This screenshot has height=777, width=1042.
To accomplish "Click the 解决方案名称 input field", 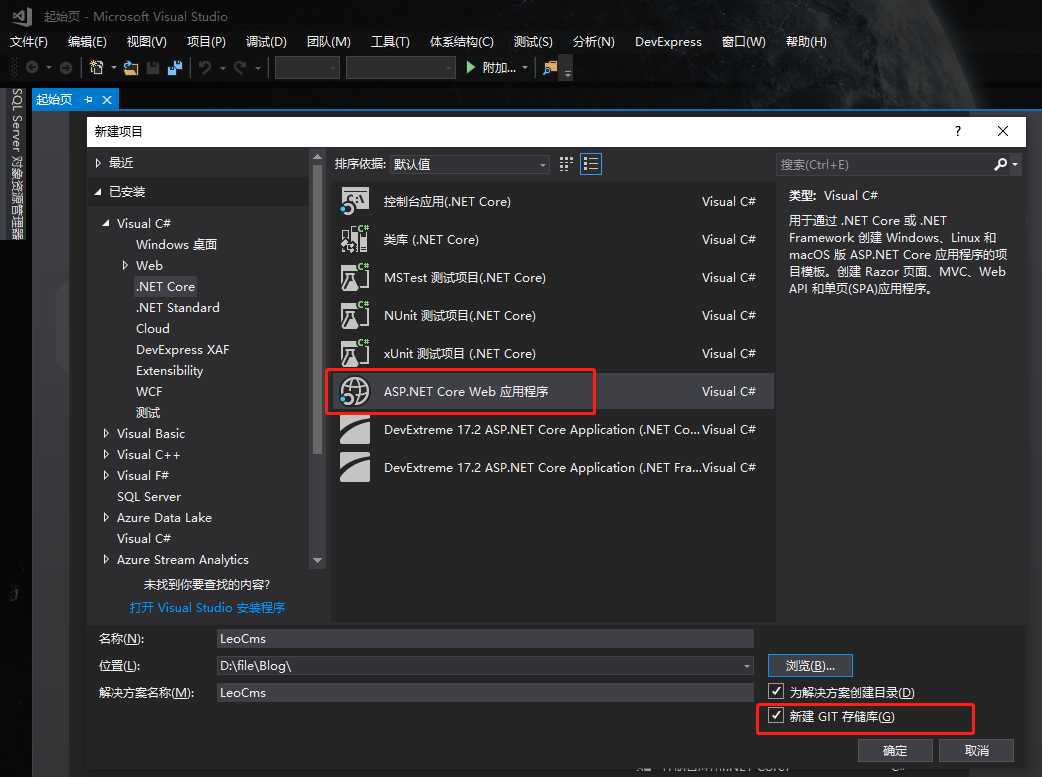I will click(x=485, y=693).
